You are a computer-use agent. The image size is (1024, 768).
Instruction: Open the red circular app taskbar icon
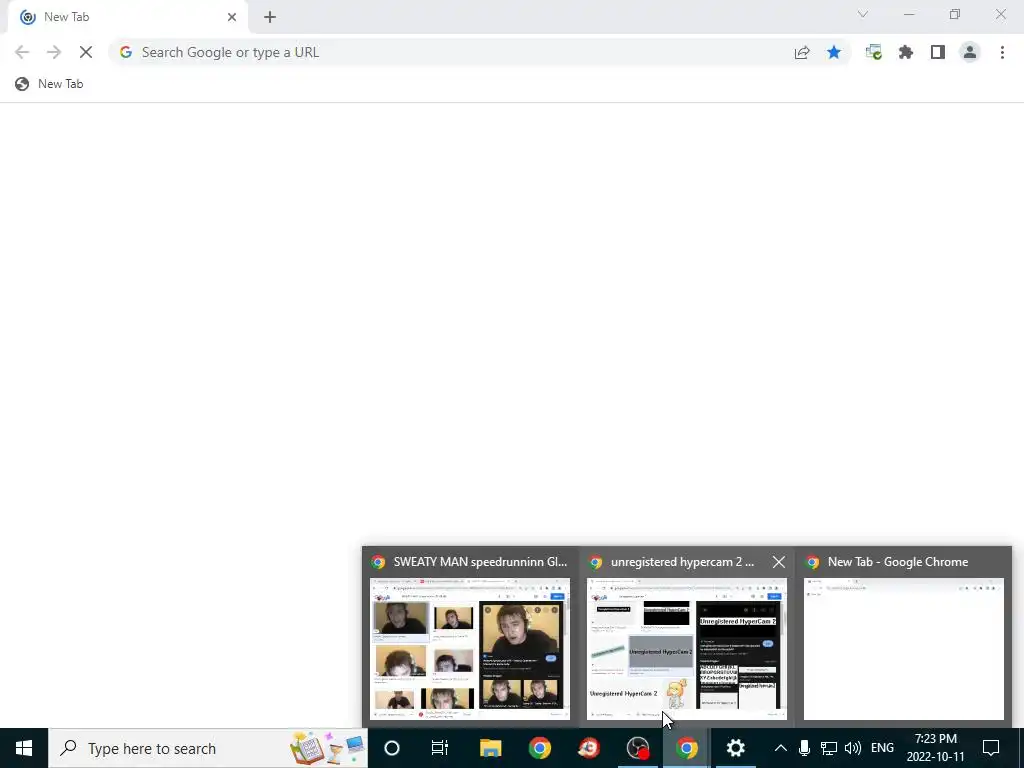click(588, 748)
